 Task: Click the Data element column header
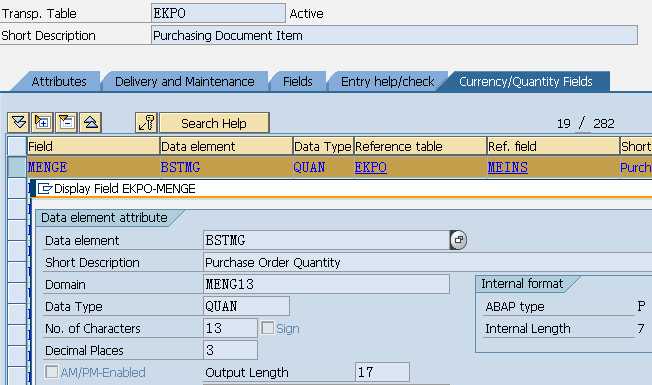(226, 146)
